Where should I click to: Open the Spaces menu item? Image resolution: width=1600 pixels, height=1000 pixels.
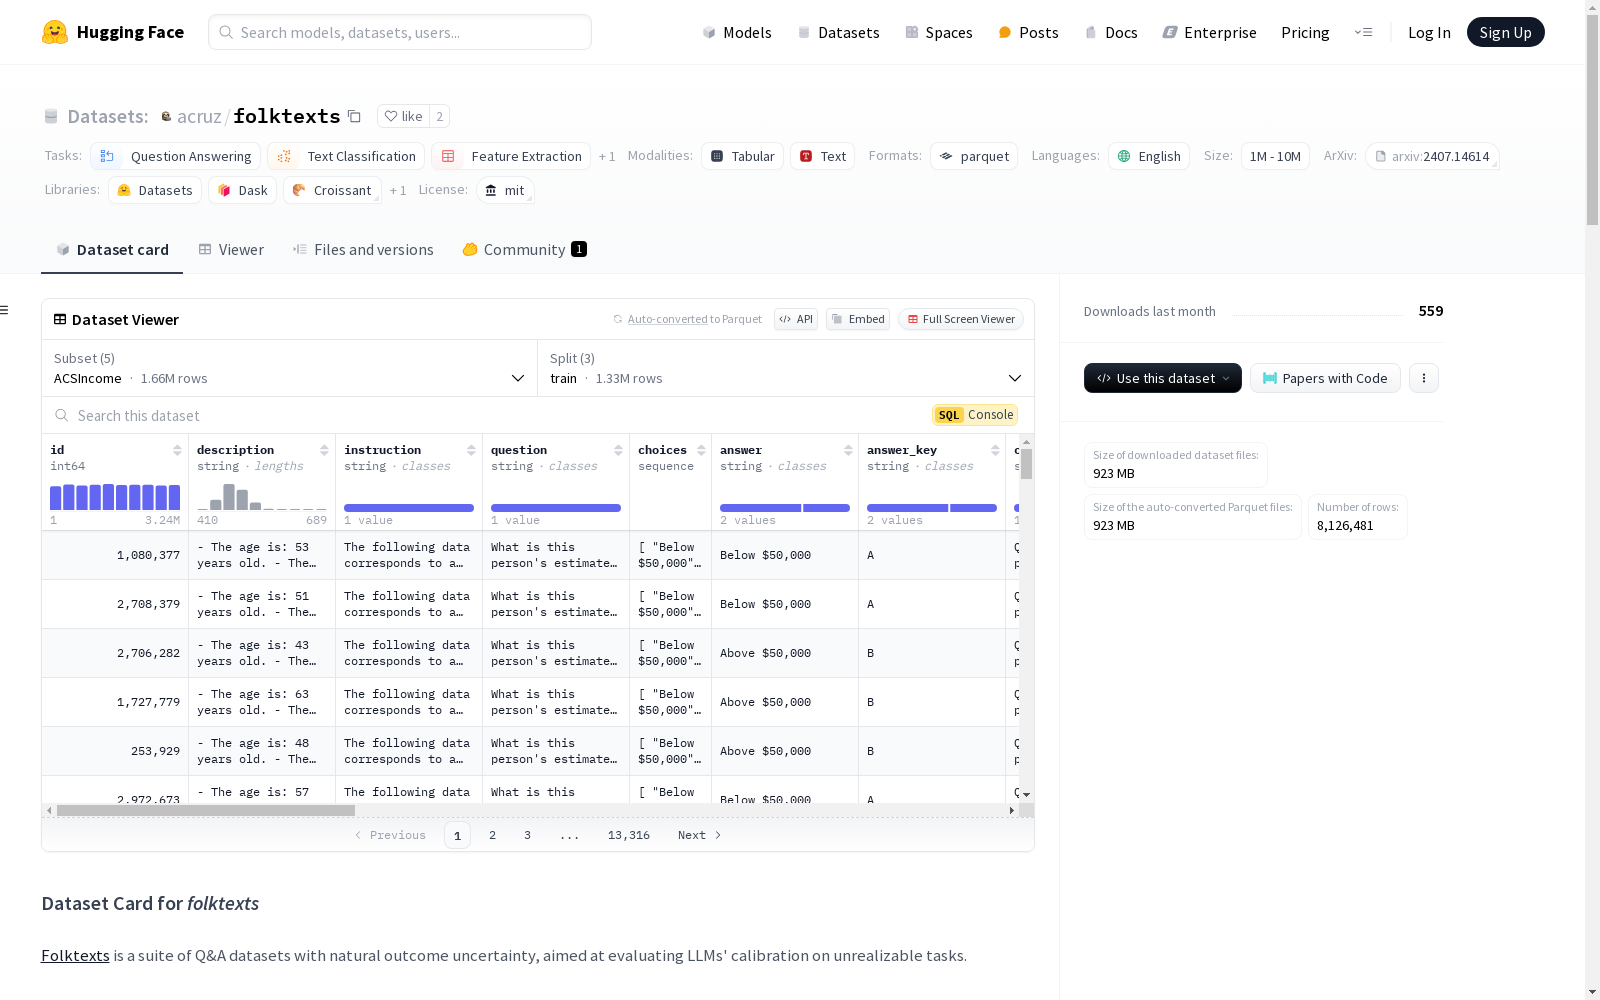(x=938, y=32)
